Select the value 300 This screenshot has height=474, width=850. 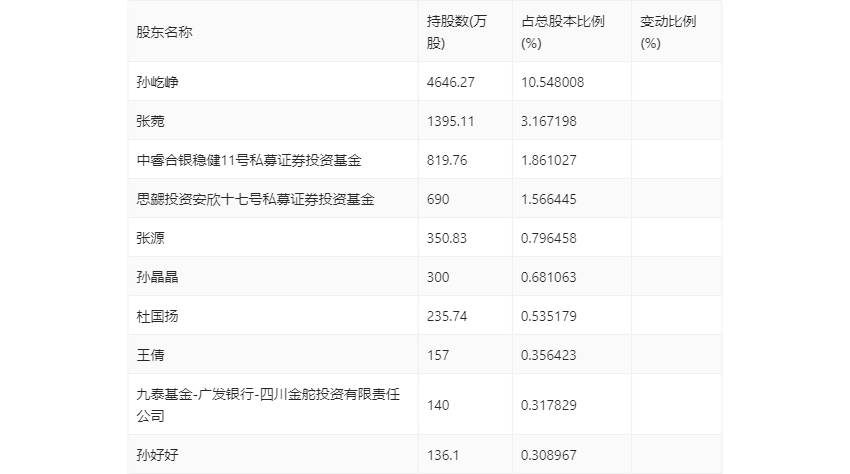coord(438,277)
